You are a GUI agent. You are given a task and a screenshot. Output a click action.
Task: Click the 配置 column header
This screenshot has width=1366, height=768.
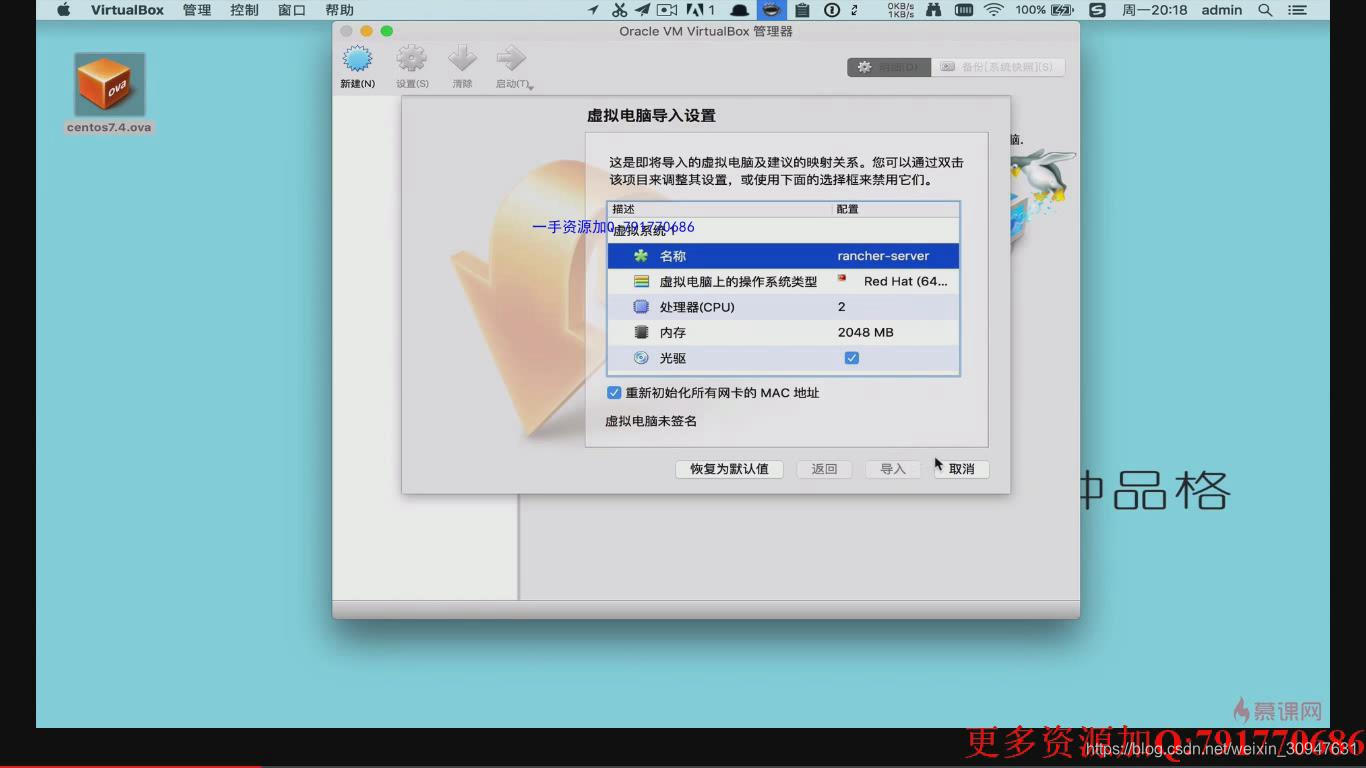pyautogui.click(x=895, y=209)
